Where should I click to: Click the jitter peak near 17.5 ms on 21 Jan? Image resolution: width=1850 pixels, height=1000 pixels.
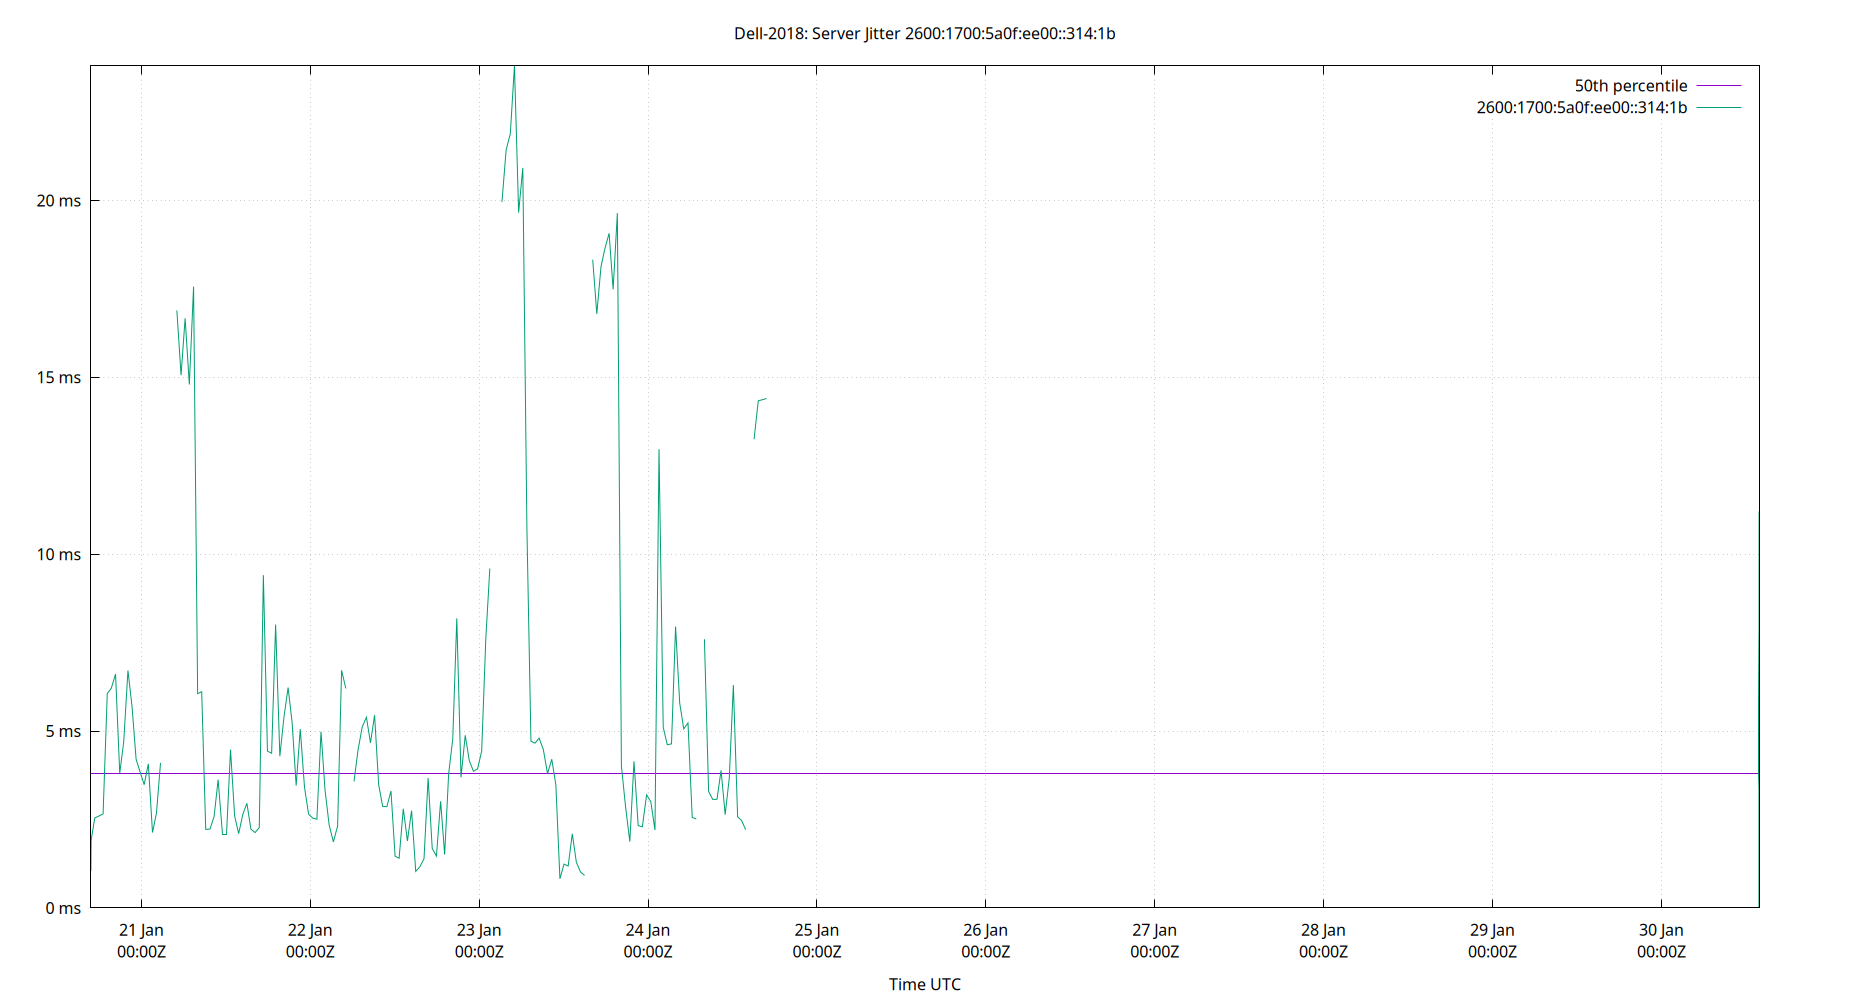click(194, 288)
